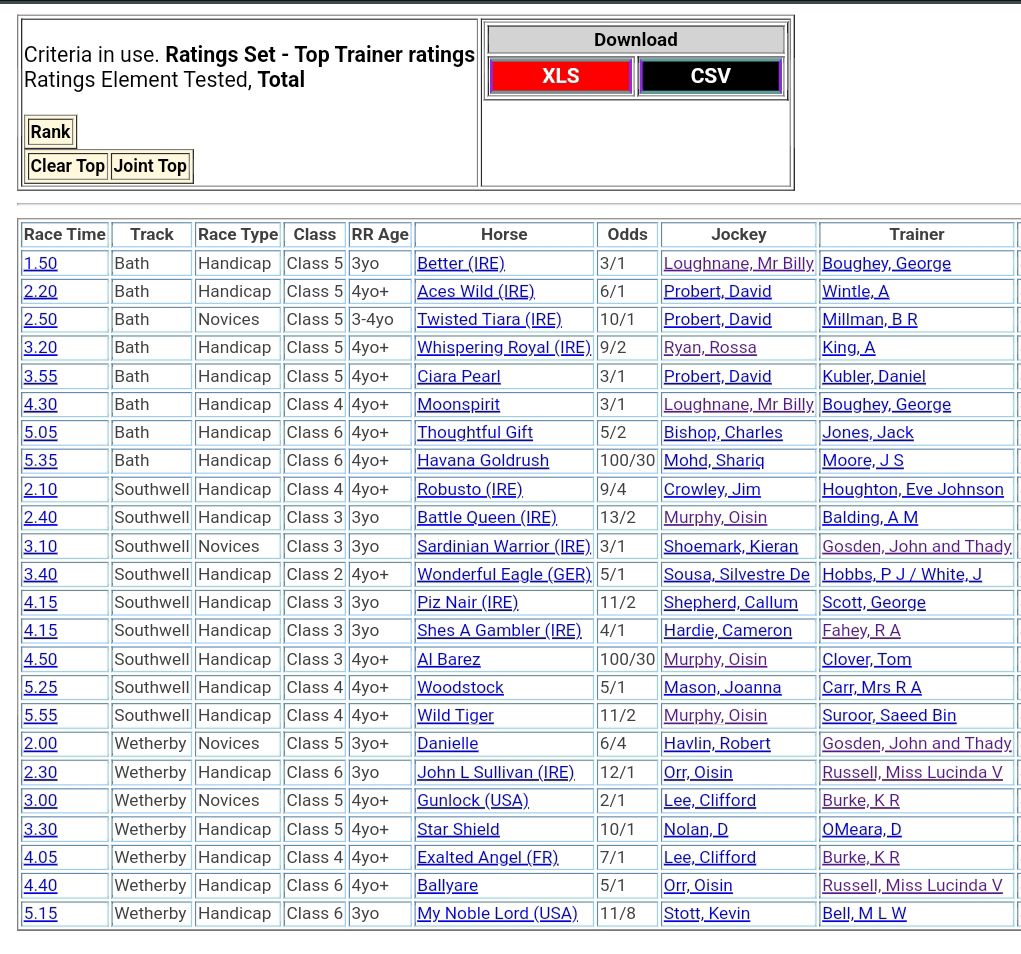Open the 1.50 Bath race link

tap(41, 263)
